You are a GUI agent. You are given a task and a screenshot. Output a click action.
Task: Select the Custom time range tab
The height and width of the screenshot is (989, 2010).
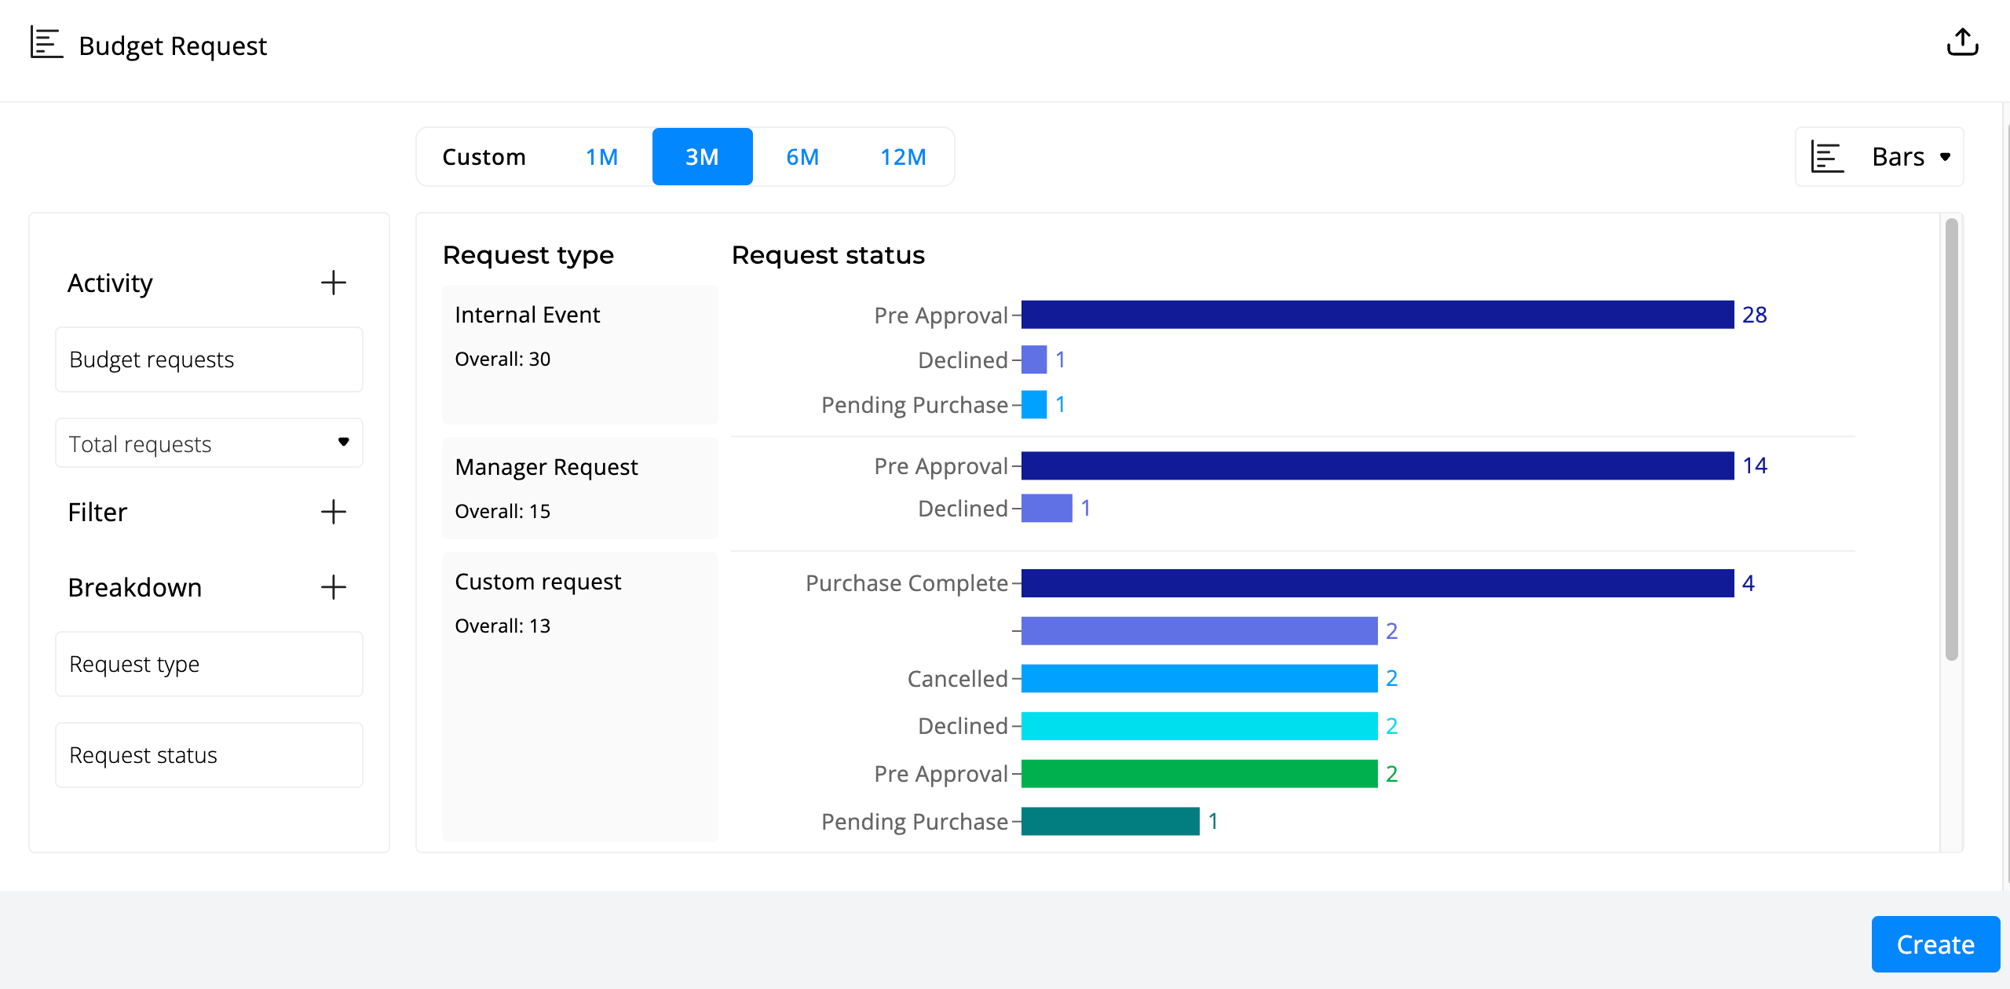pos(484,157)
